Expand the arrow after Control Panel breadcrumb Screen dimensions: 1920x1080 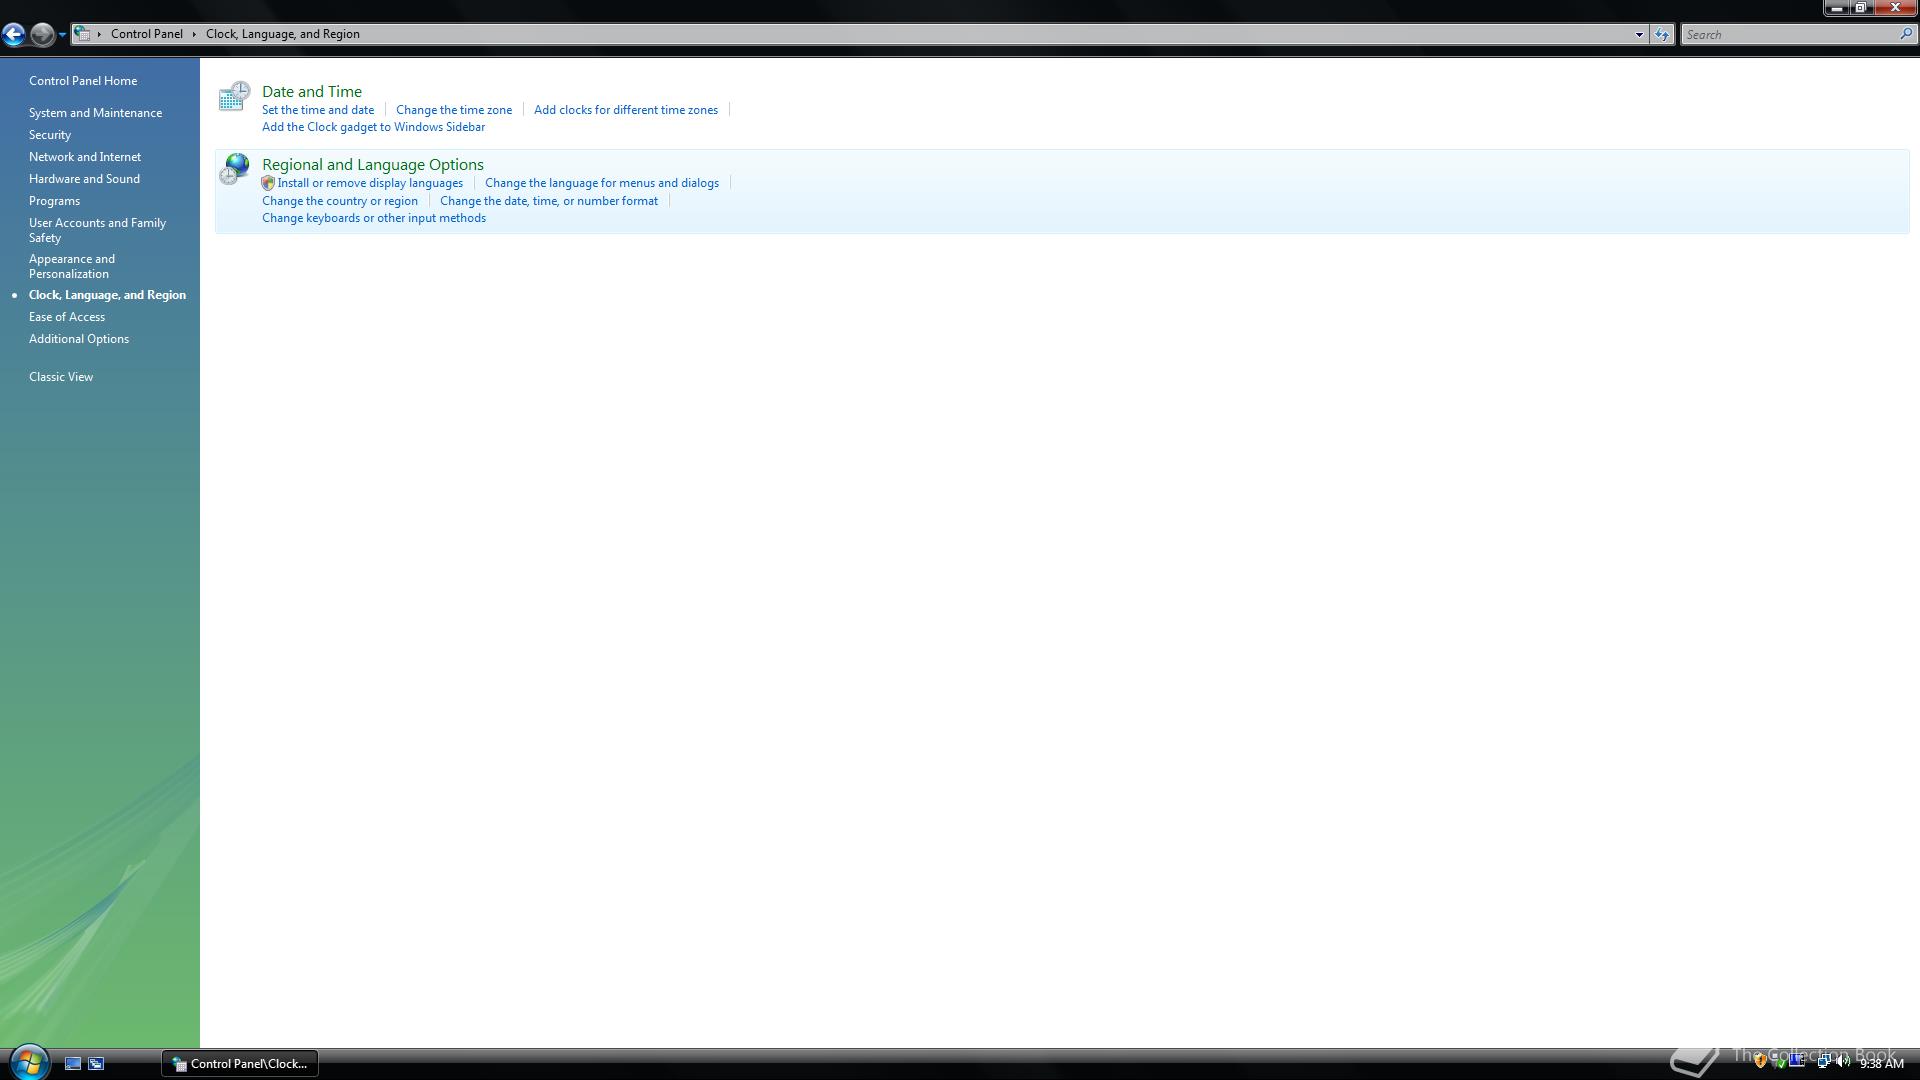194,35
